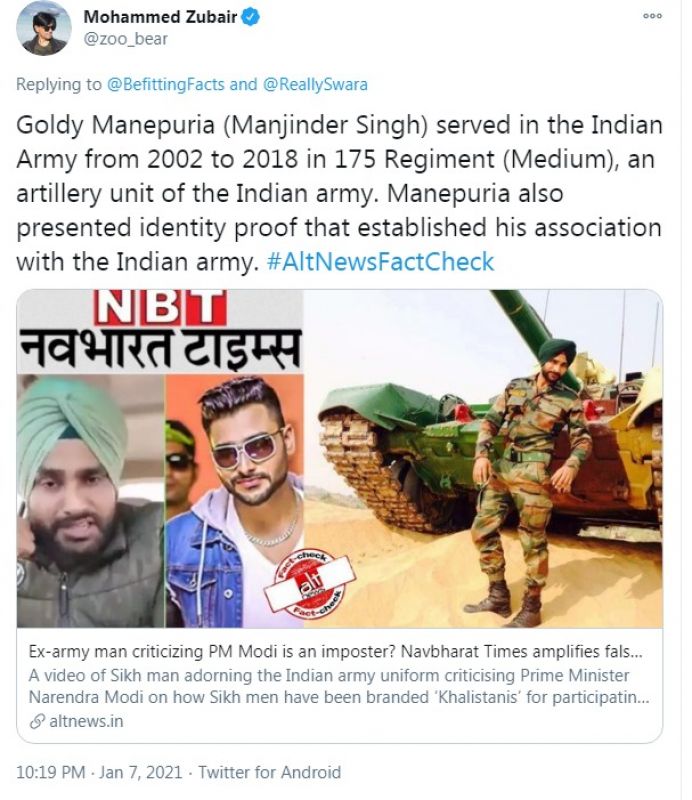This screenshot has height=800, width=692.
Task: Click the link icon beside altnews.in
Action: 37,721
